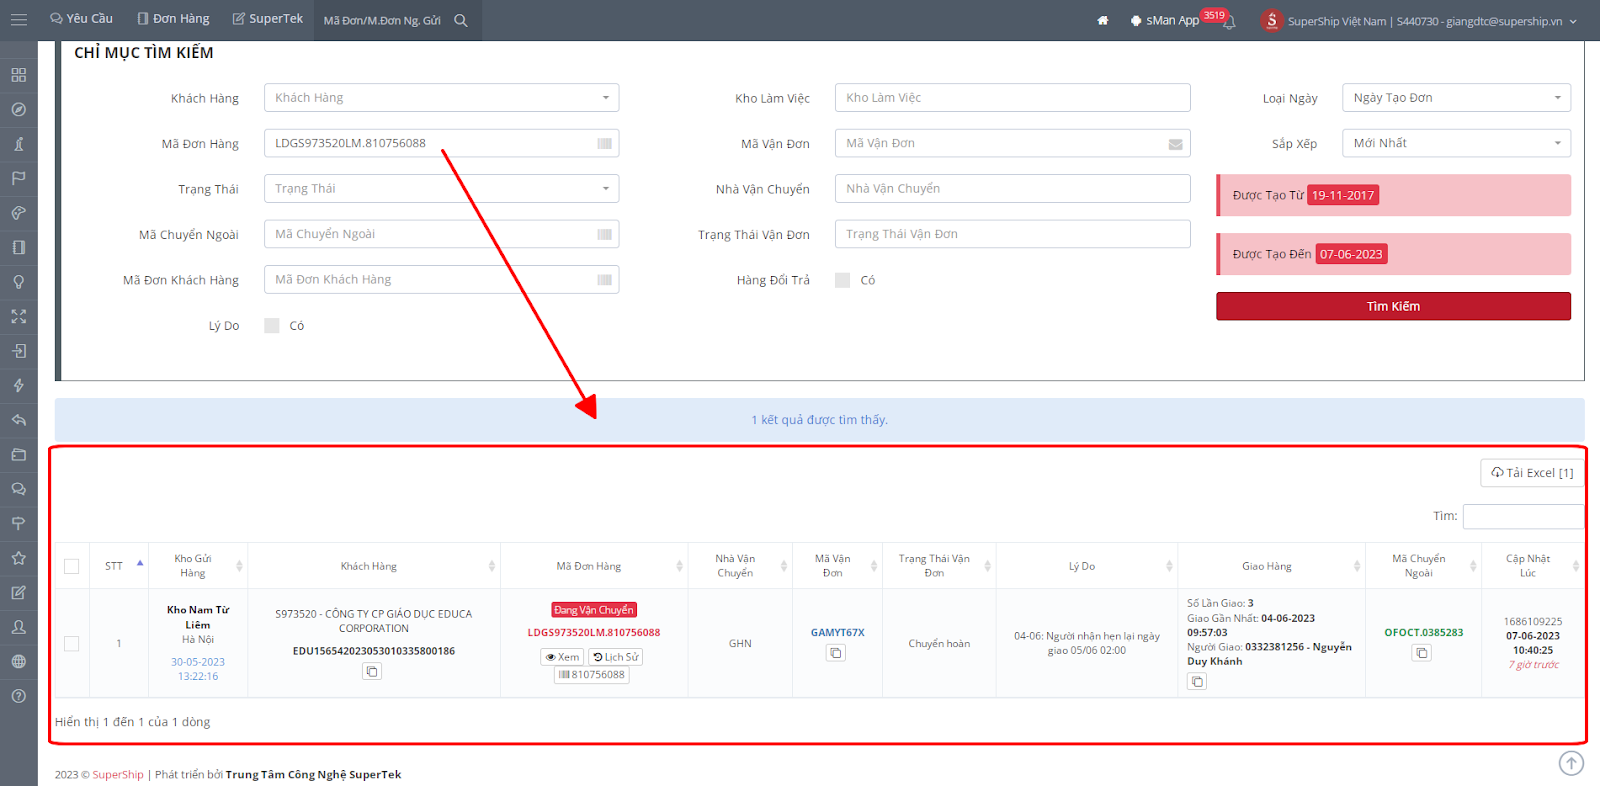Toggle the hamburger menu in top bar

pos(18,20)
